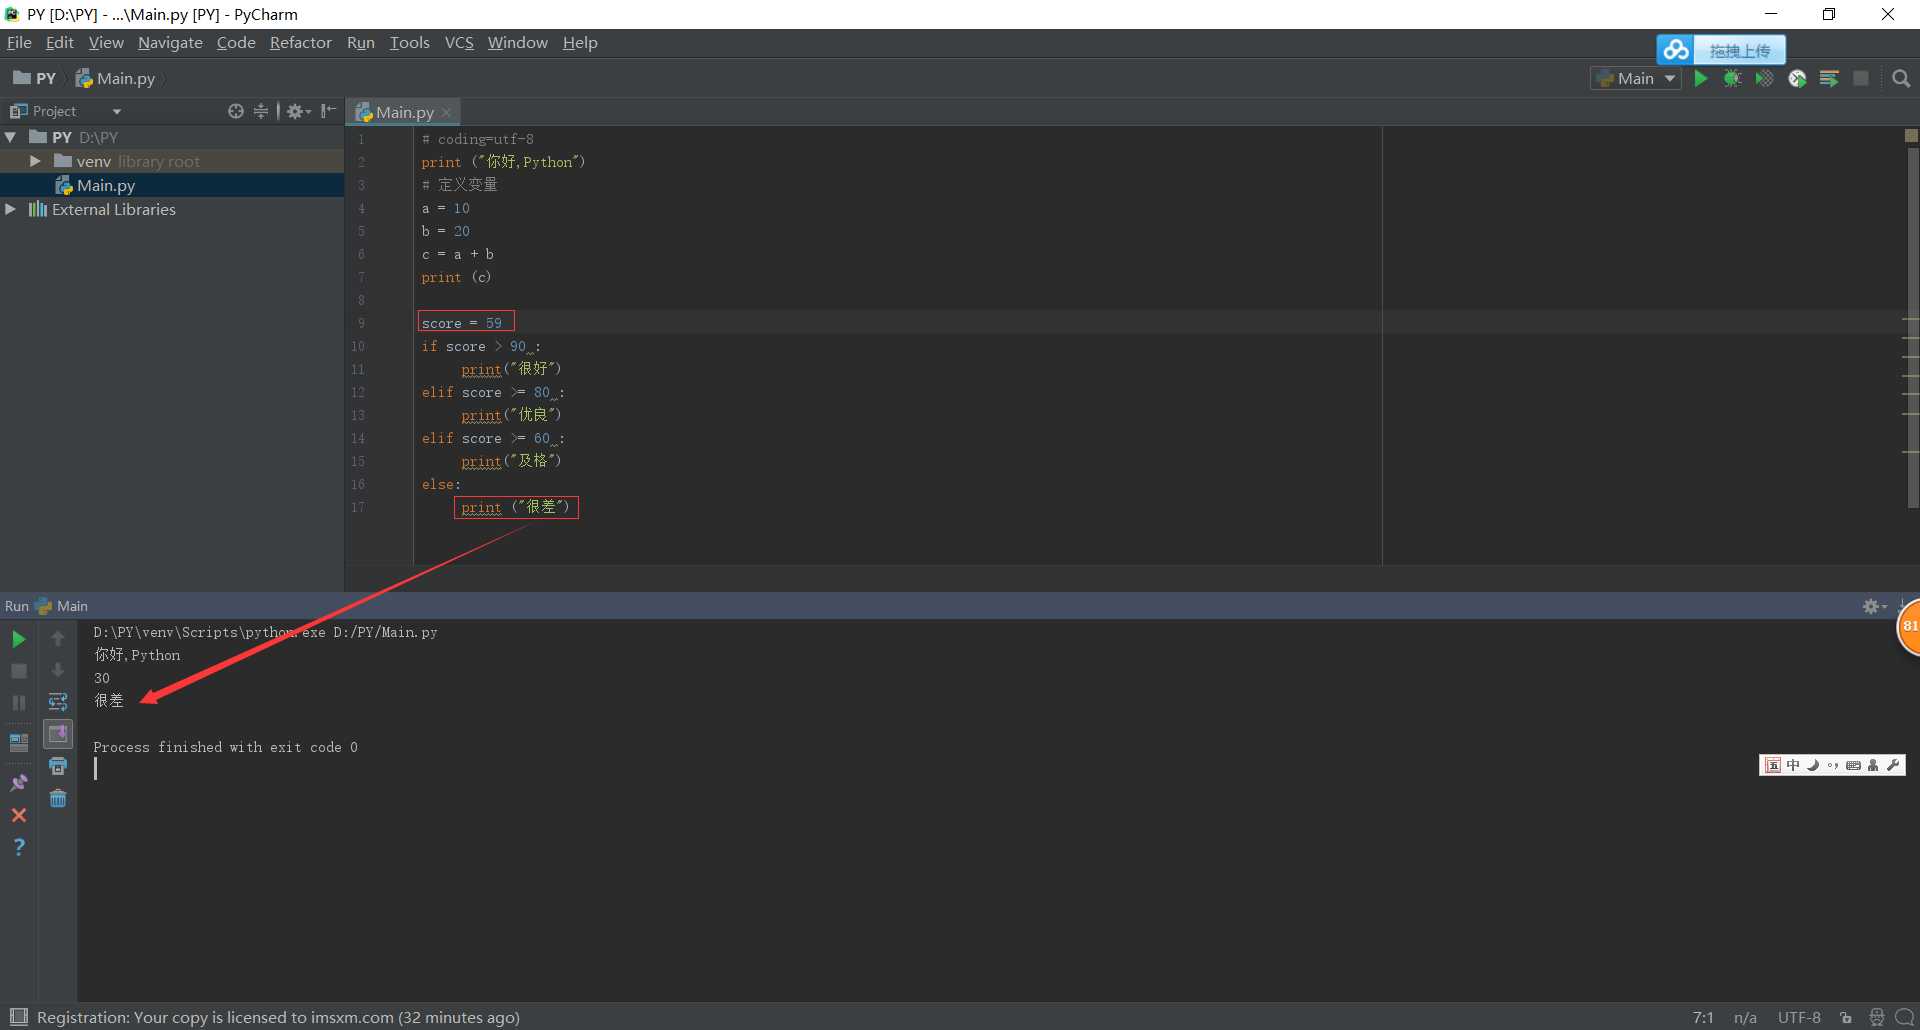Click the inspection status indicator at editor top-right
Image resolution: width=1920 pixels, height=1030 pixels.
coord(1911,135)
